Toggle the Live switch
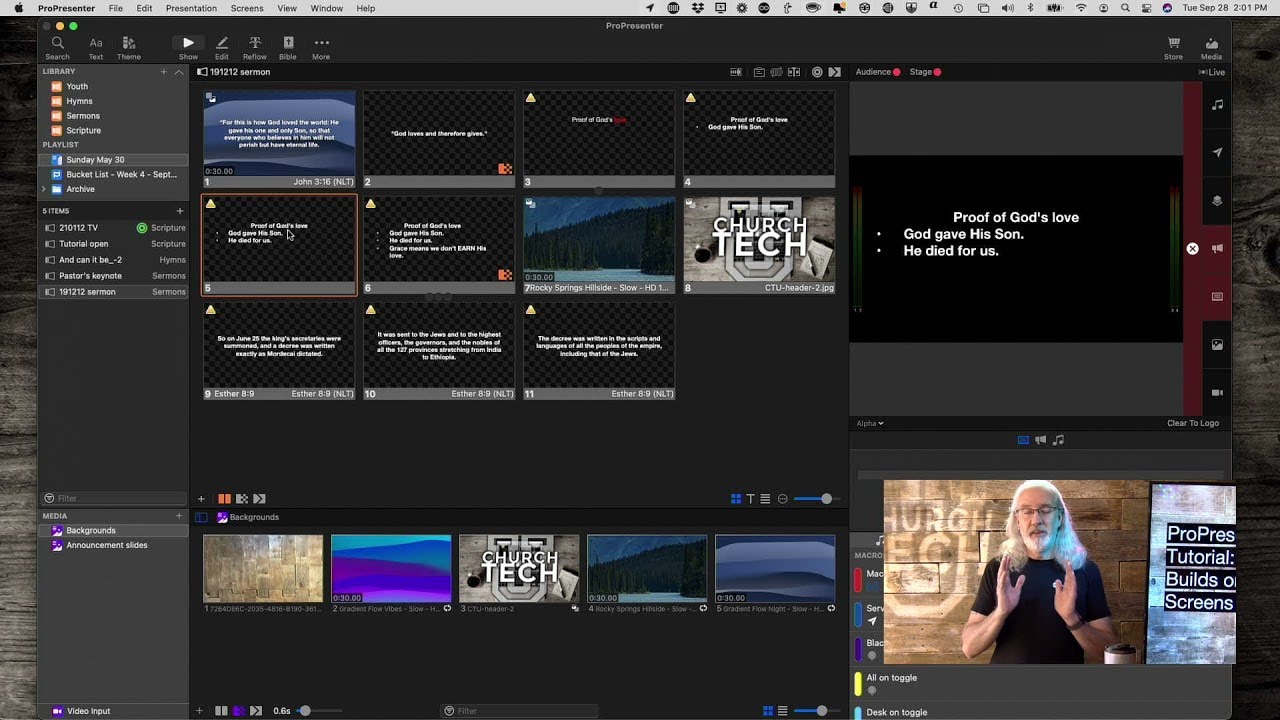The image size is (1280, 720). click(1211, 72)
